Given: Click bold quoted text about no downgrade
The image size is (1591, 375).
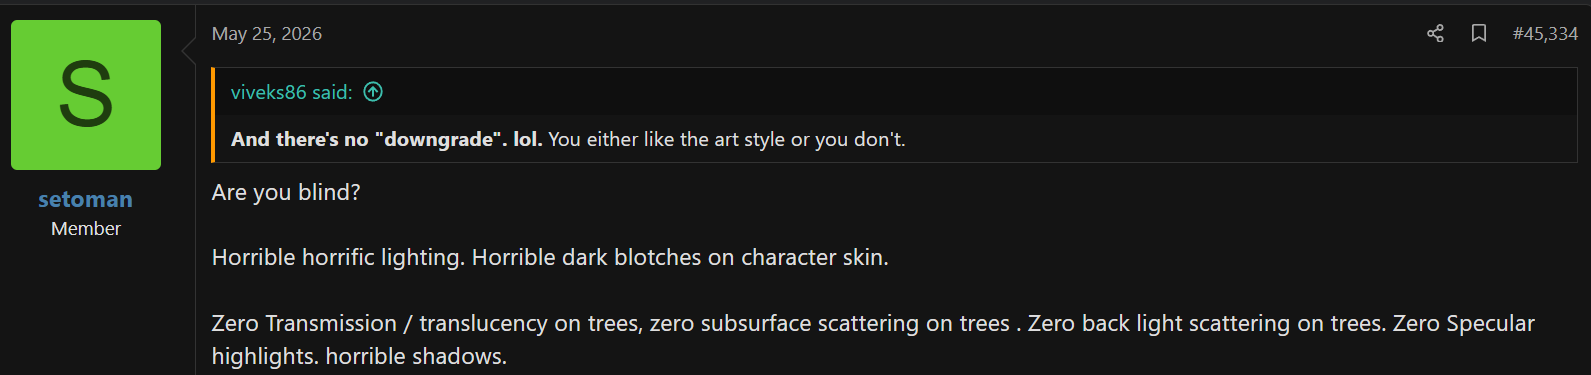Looking at the screenshot, I should [x=387, y=139].
